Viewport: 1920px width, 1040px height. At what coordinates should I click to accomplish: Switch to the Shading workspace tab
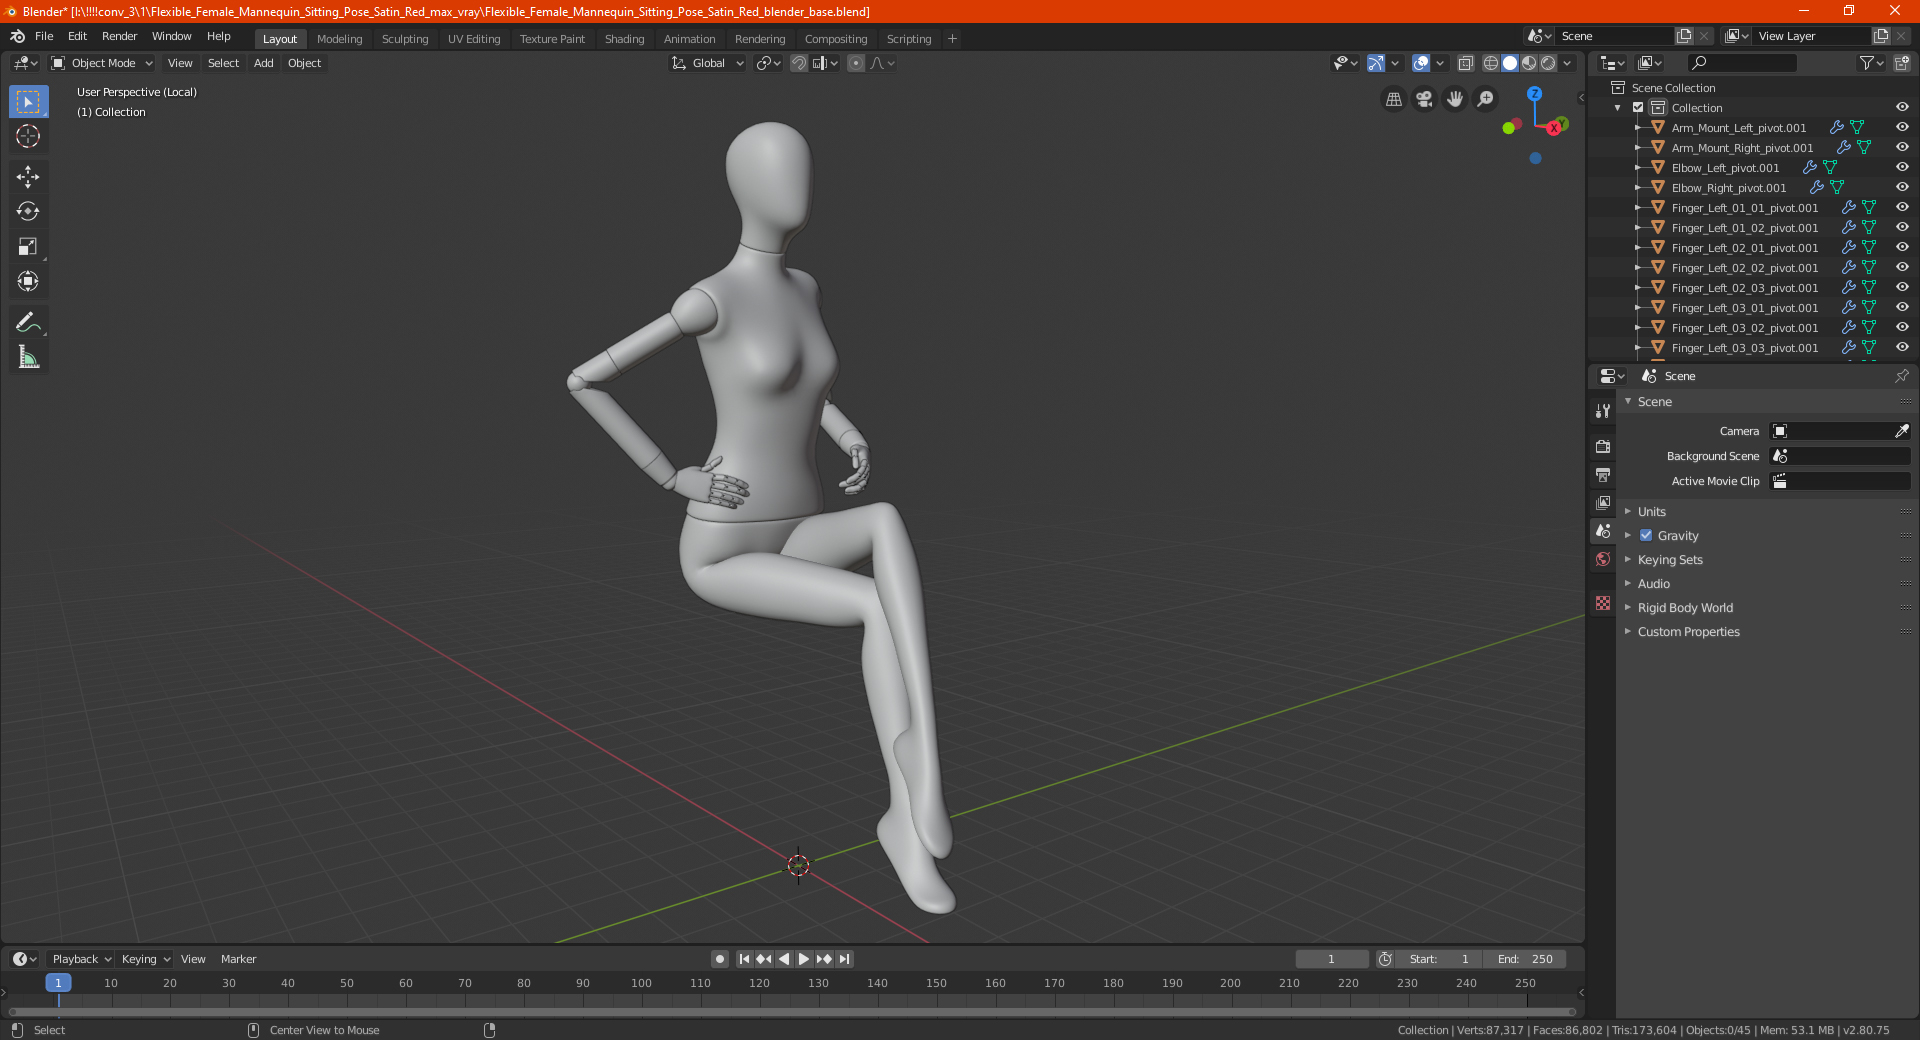[624, 39]
